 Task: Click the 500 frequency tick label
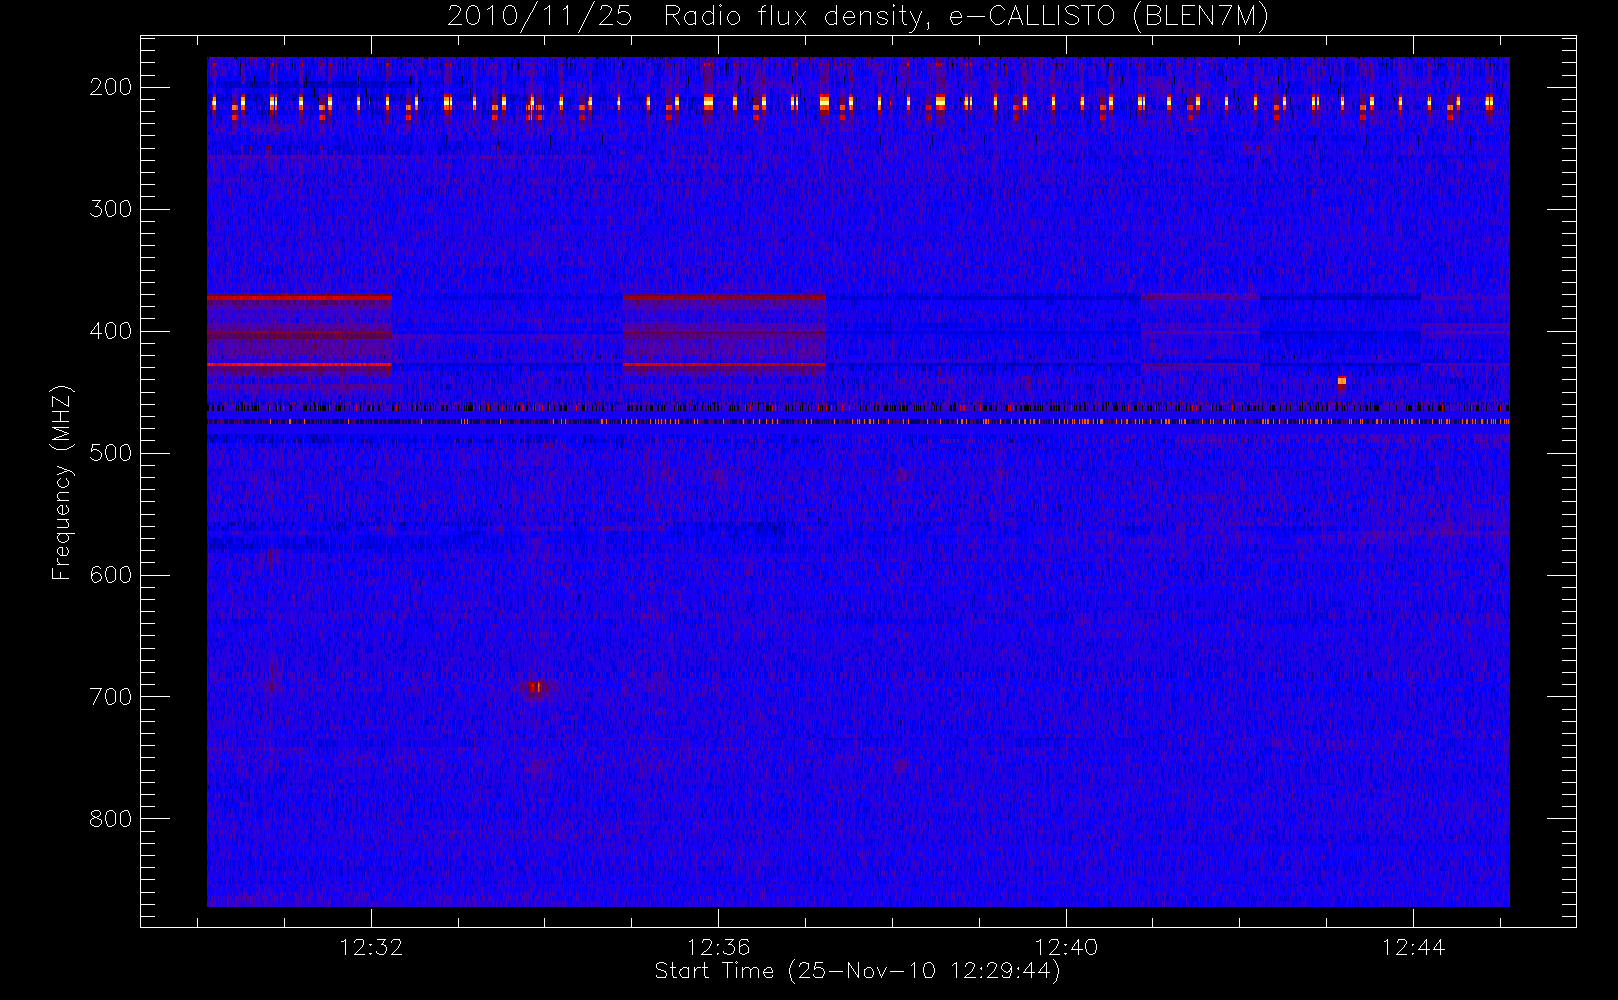click(x=111, y=453)
